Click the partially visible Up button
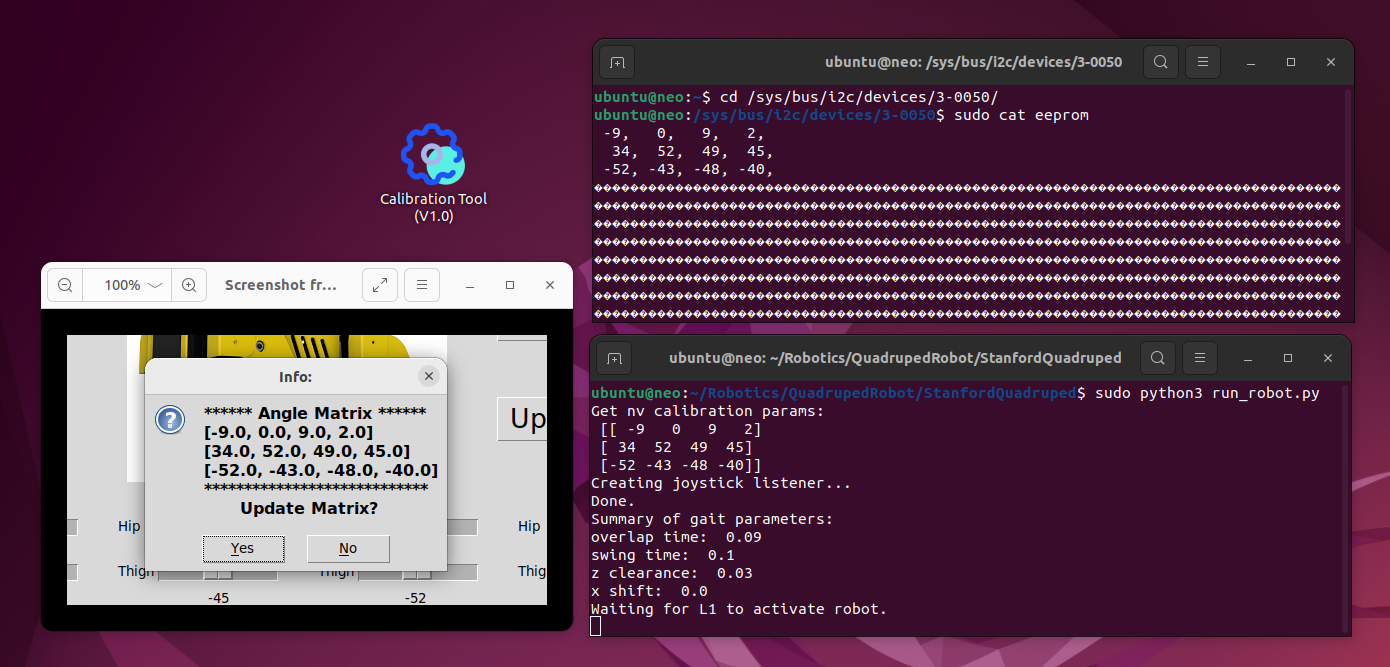The image size is (1390, 667). [x=522, y=418]
